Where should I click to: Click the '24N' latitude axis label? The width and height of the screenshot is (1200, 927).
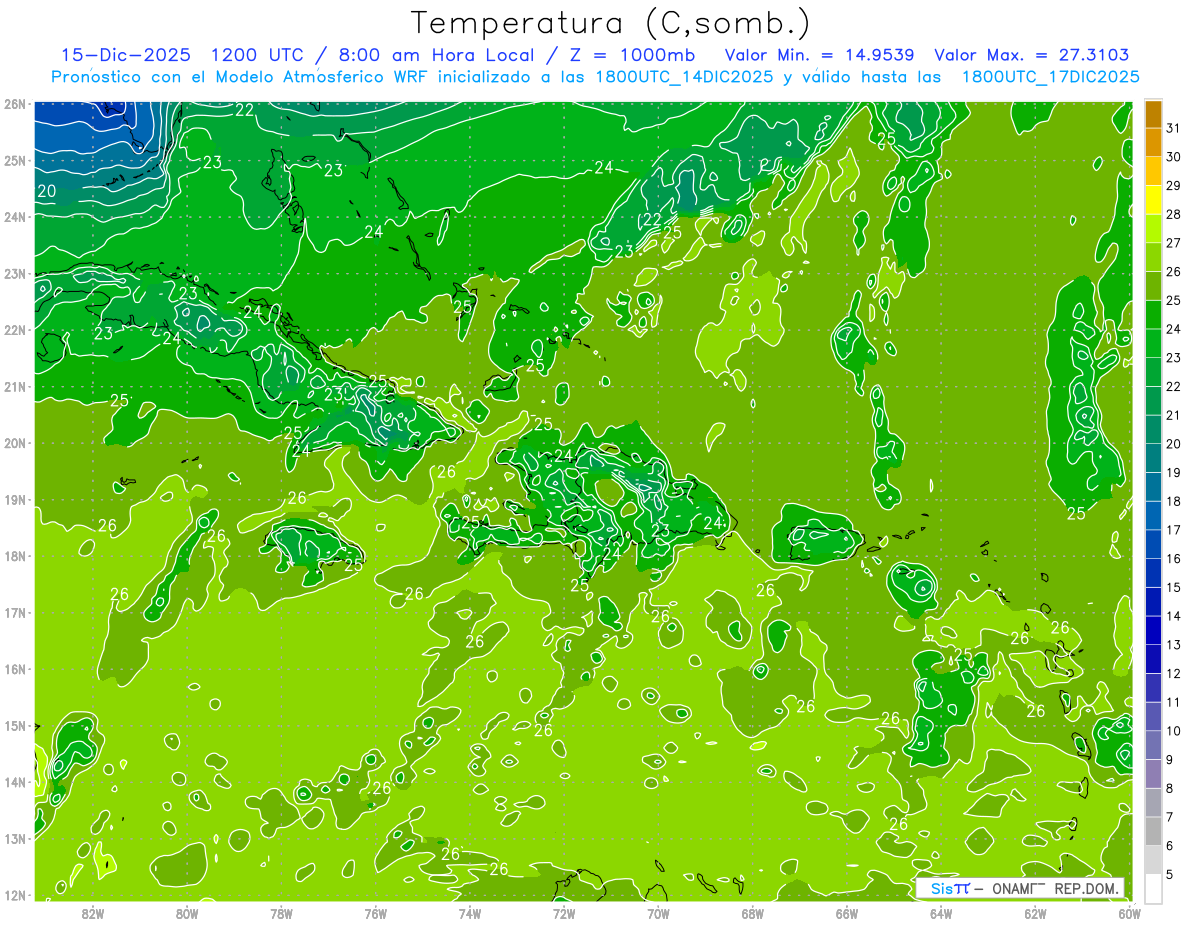(15, 217)
